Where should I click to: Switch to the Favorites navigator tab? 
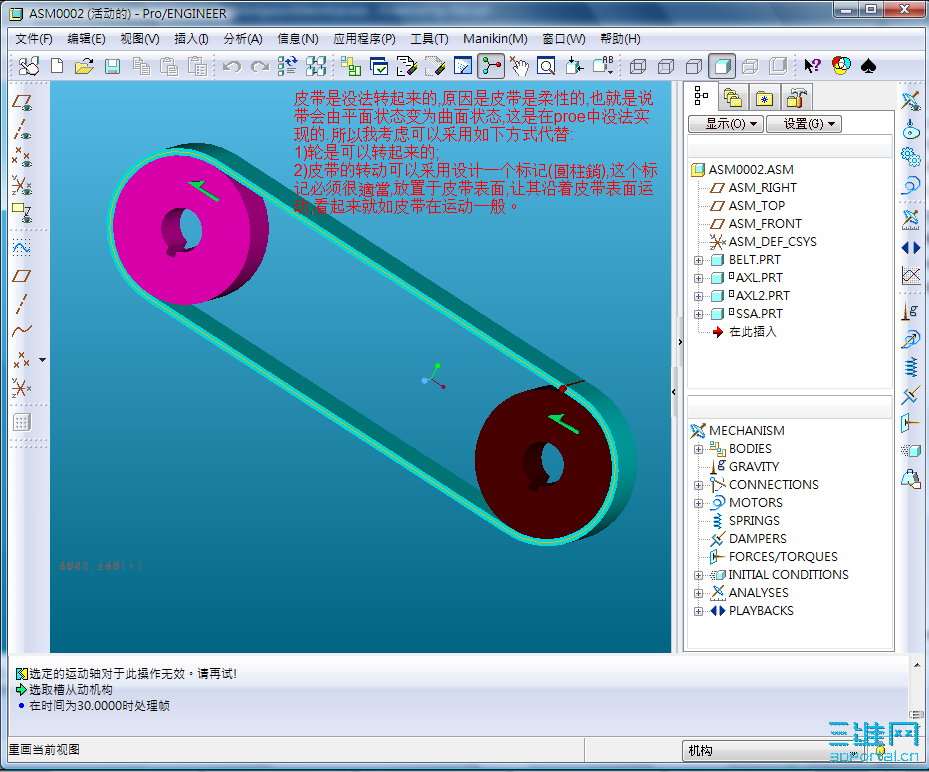764,97
